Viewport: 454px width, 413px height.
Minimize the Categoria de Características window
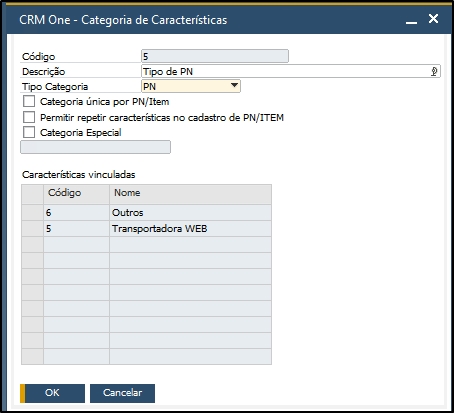(411, 20)
